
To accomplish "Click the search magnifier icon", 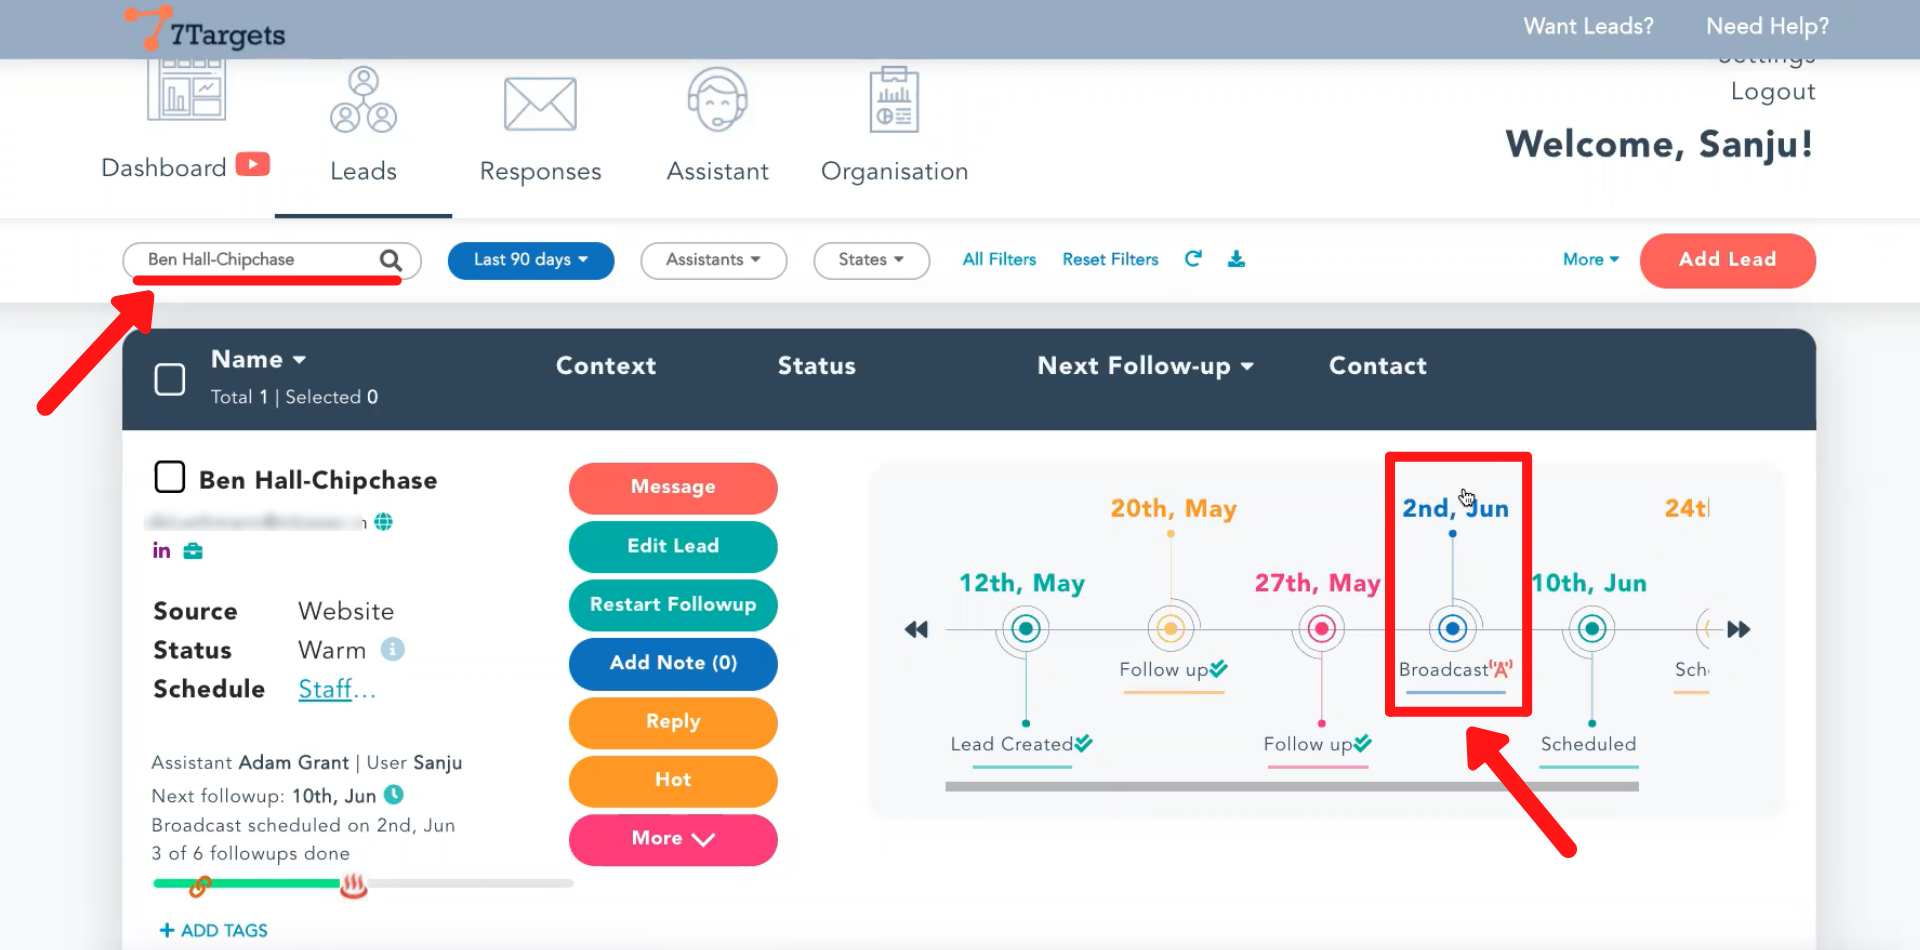I will [390, 261].
